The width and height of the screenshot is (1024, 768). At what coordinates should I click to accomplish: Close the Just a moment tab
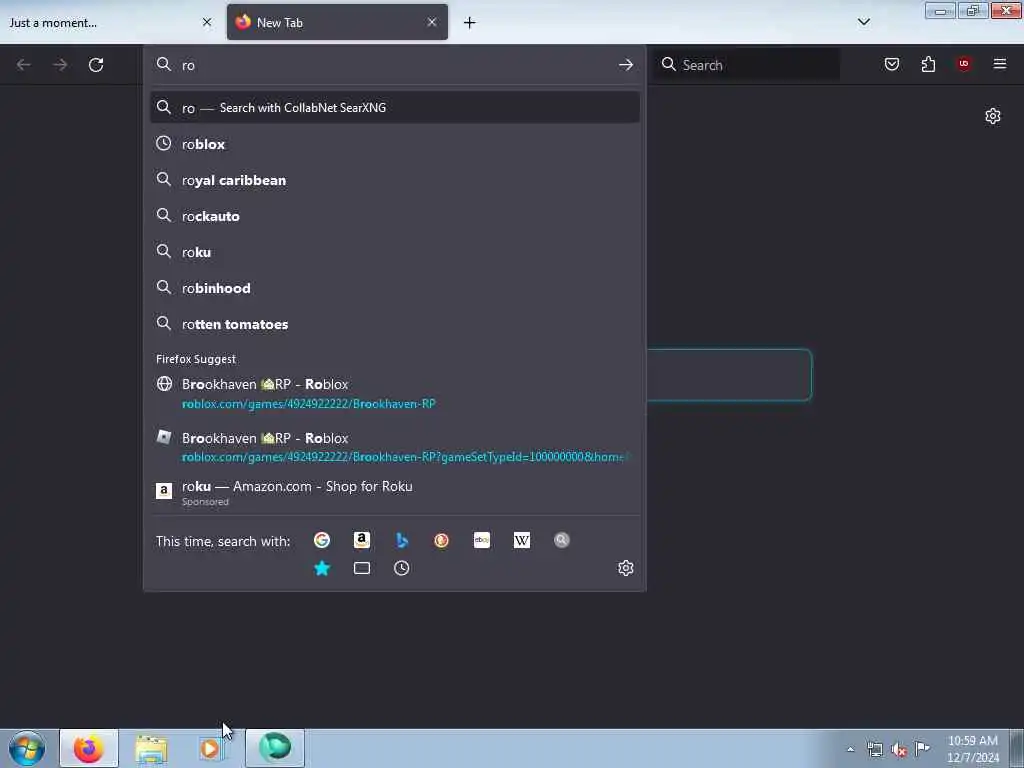point(207,22)
